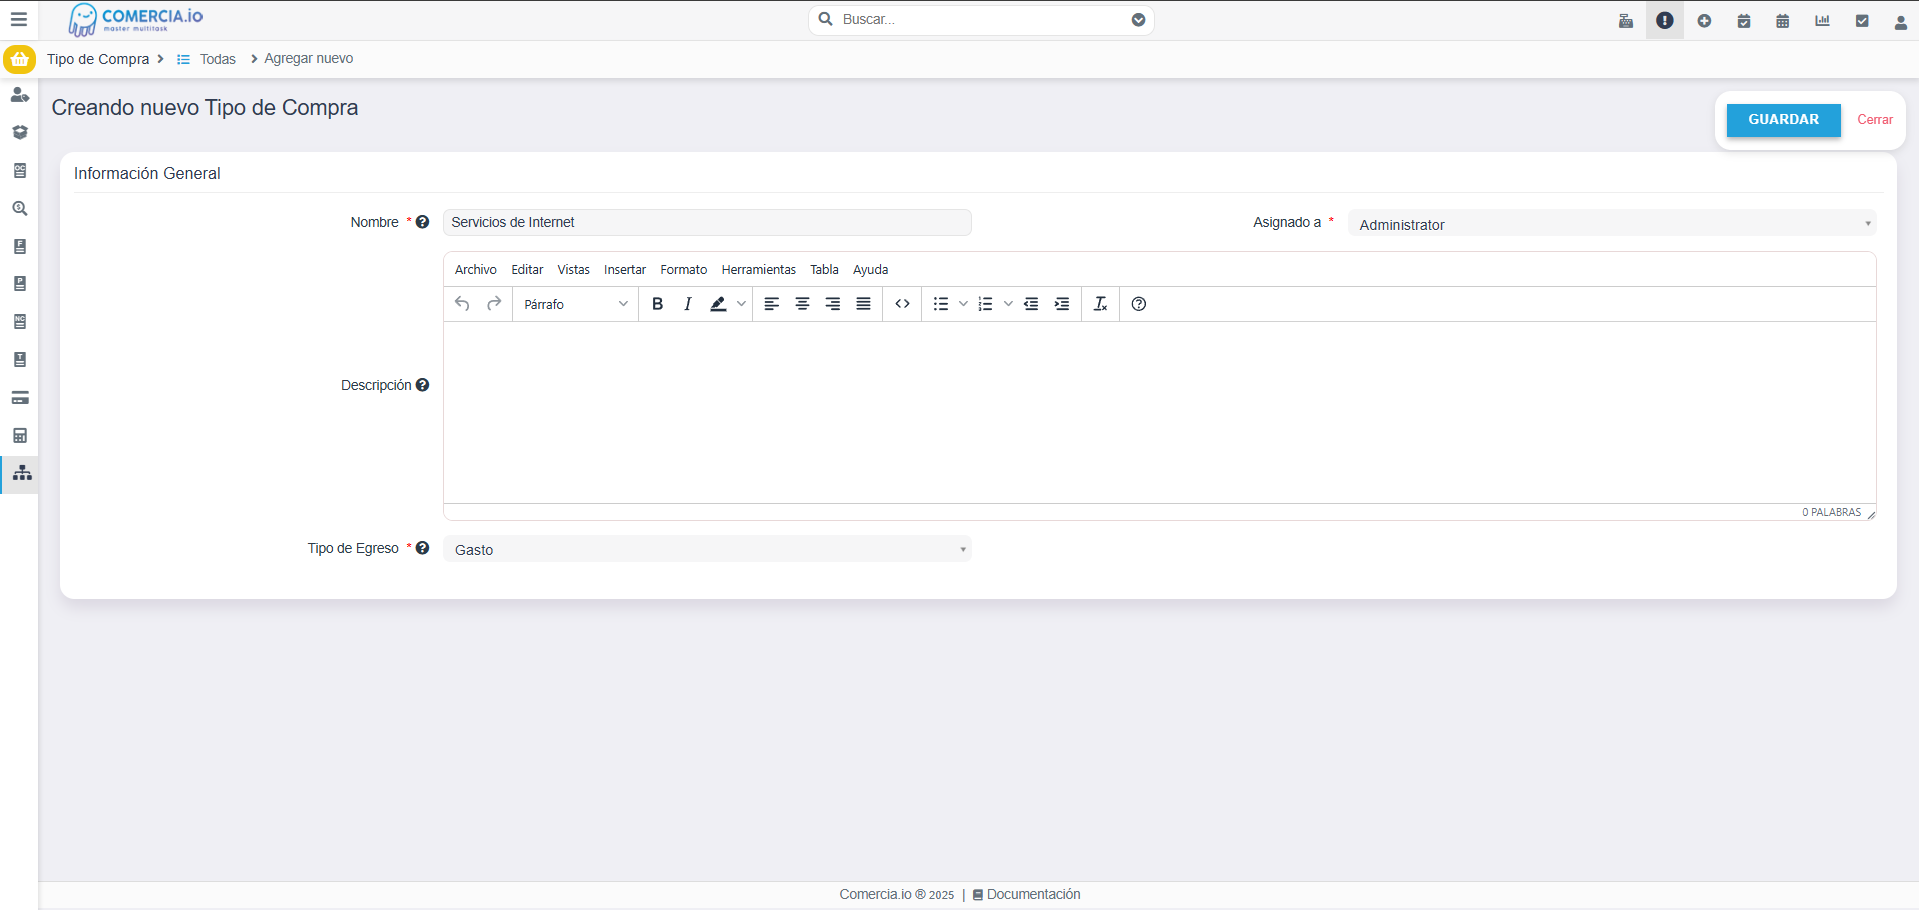
Task: Open the Asignado a Administrator dropdown
Action: 1612,224
